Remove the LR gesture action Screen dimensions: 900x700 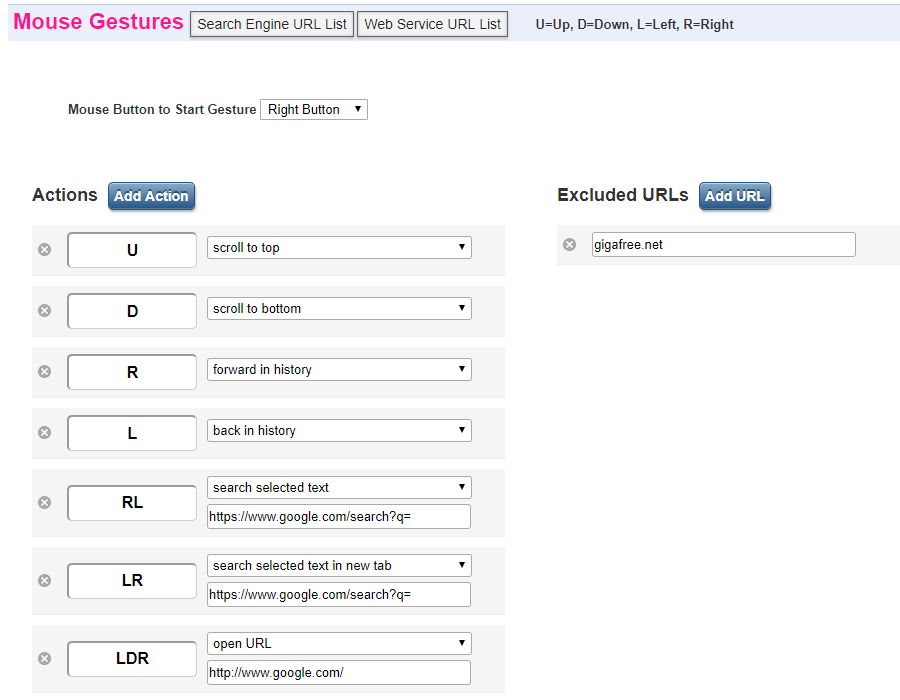(x=44, y=581)
